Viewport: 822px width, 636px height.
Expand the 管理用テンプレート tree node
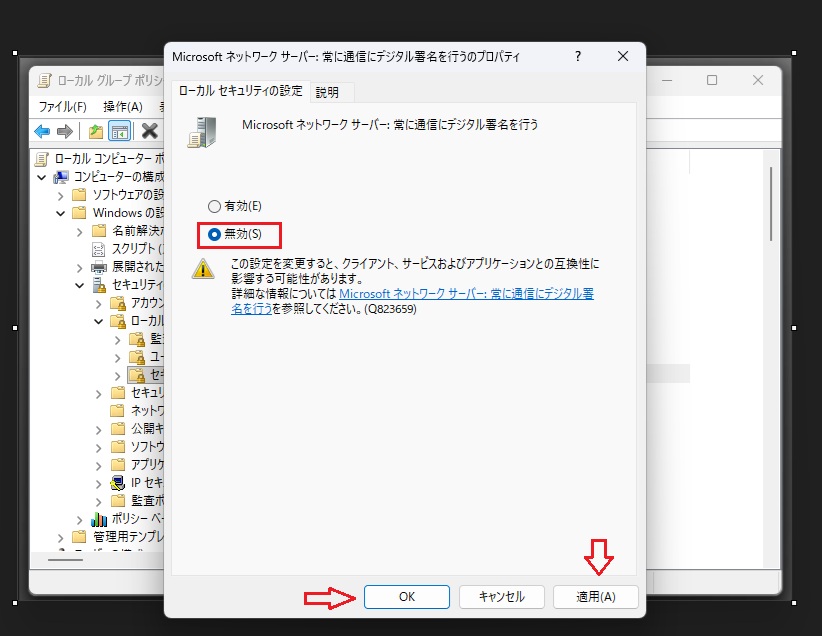click(61, 537)
